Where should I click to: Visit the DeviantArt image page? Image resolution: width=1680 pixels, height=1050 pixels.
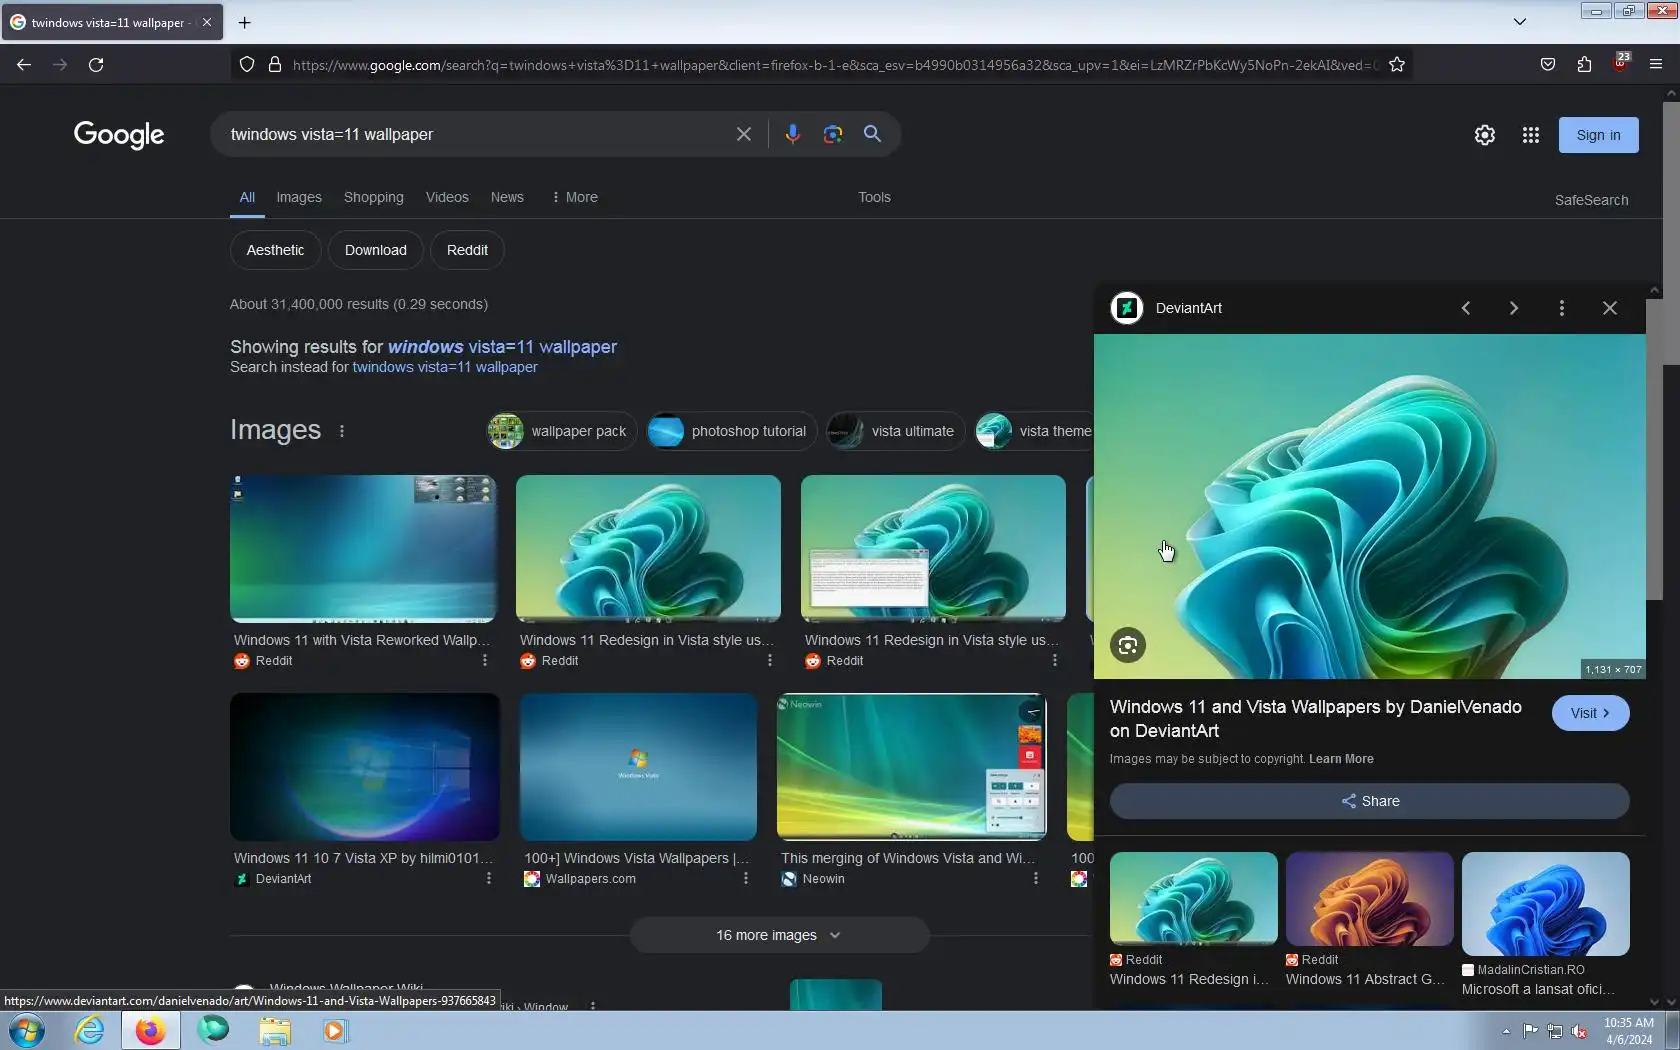[1590, 713]
